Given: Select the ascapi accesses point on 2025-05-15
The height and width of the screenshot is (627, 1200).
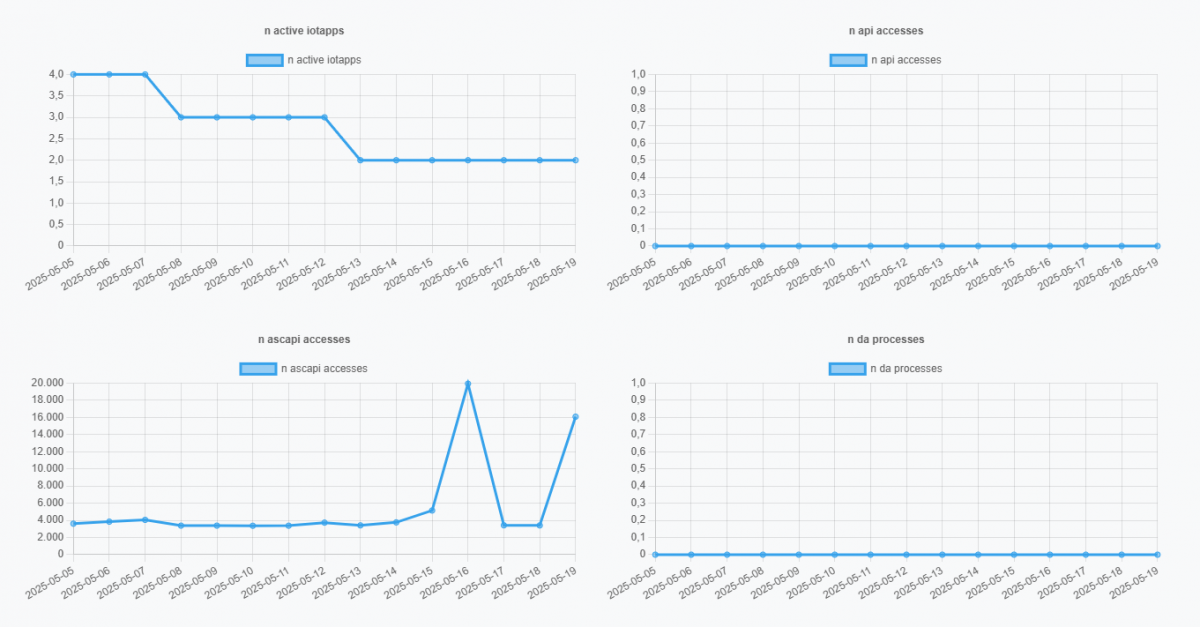Looking at the screenshot, I should pos(432,510).
